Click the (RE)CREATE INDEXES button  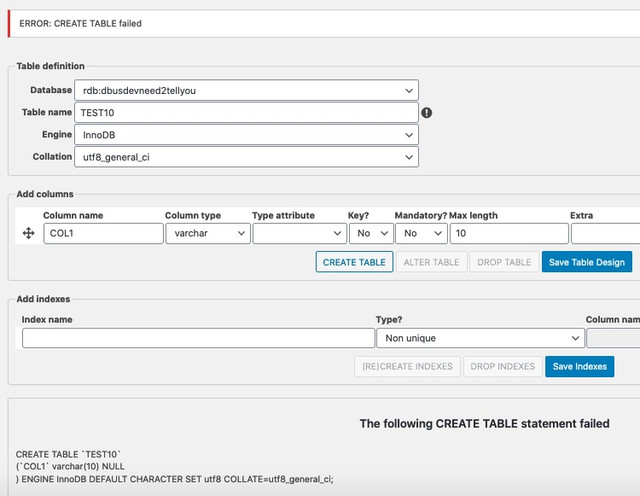pos(407,367)
